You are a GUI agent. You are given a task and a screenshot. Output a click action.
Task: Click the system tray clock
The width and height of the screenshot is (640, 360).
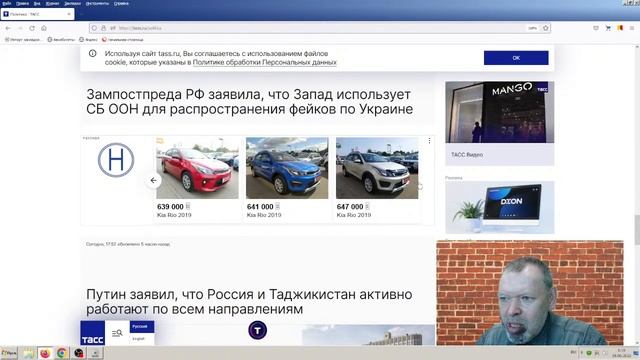pyautogui.click(x=622, y=353)
